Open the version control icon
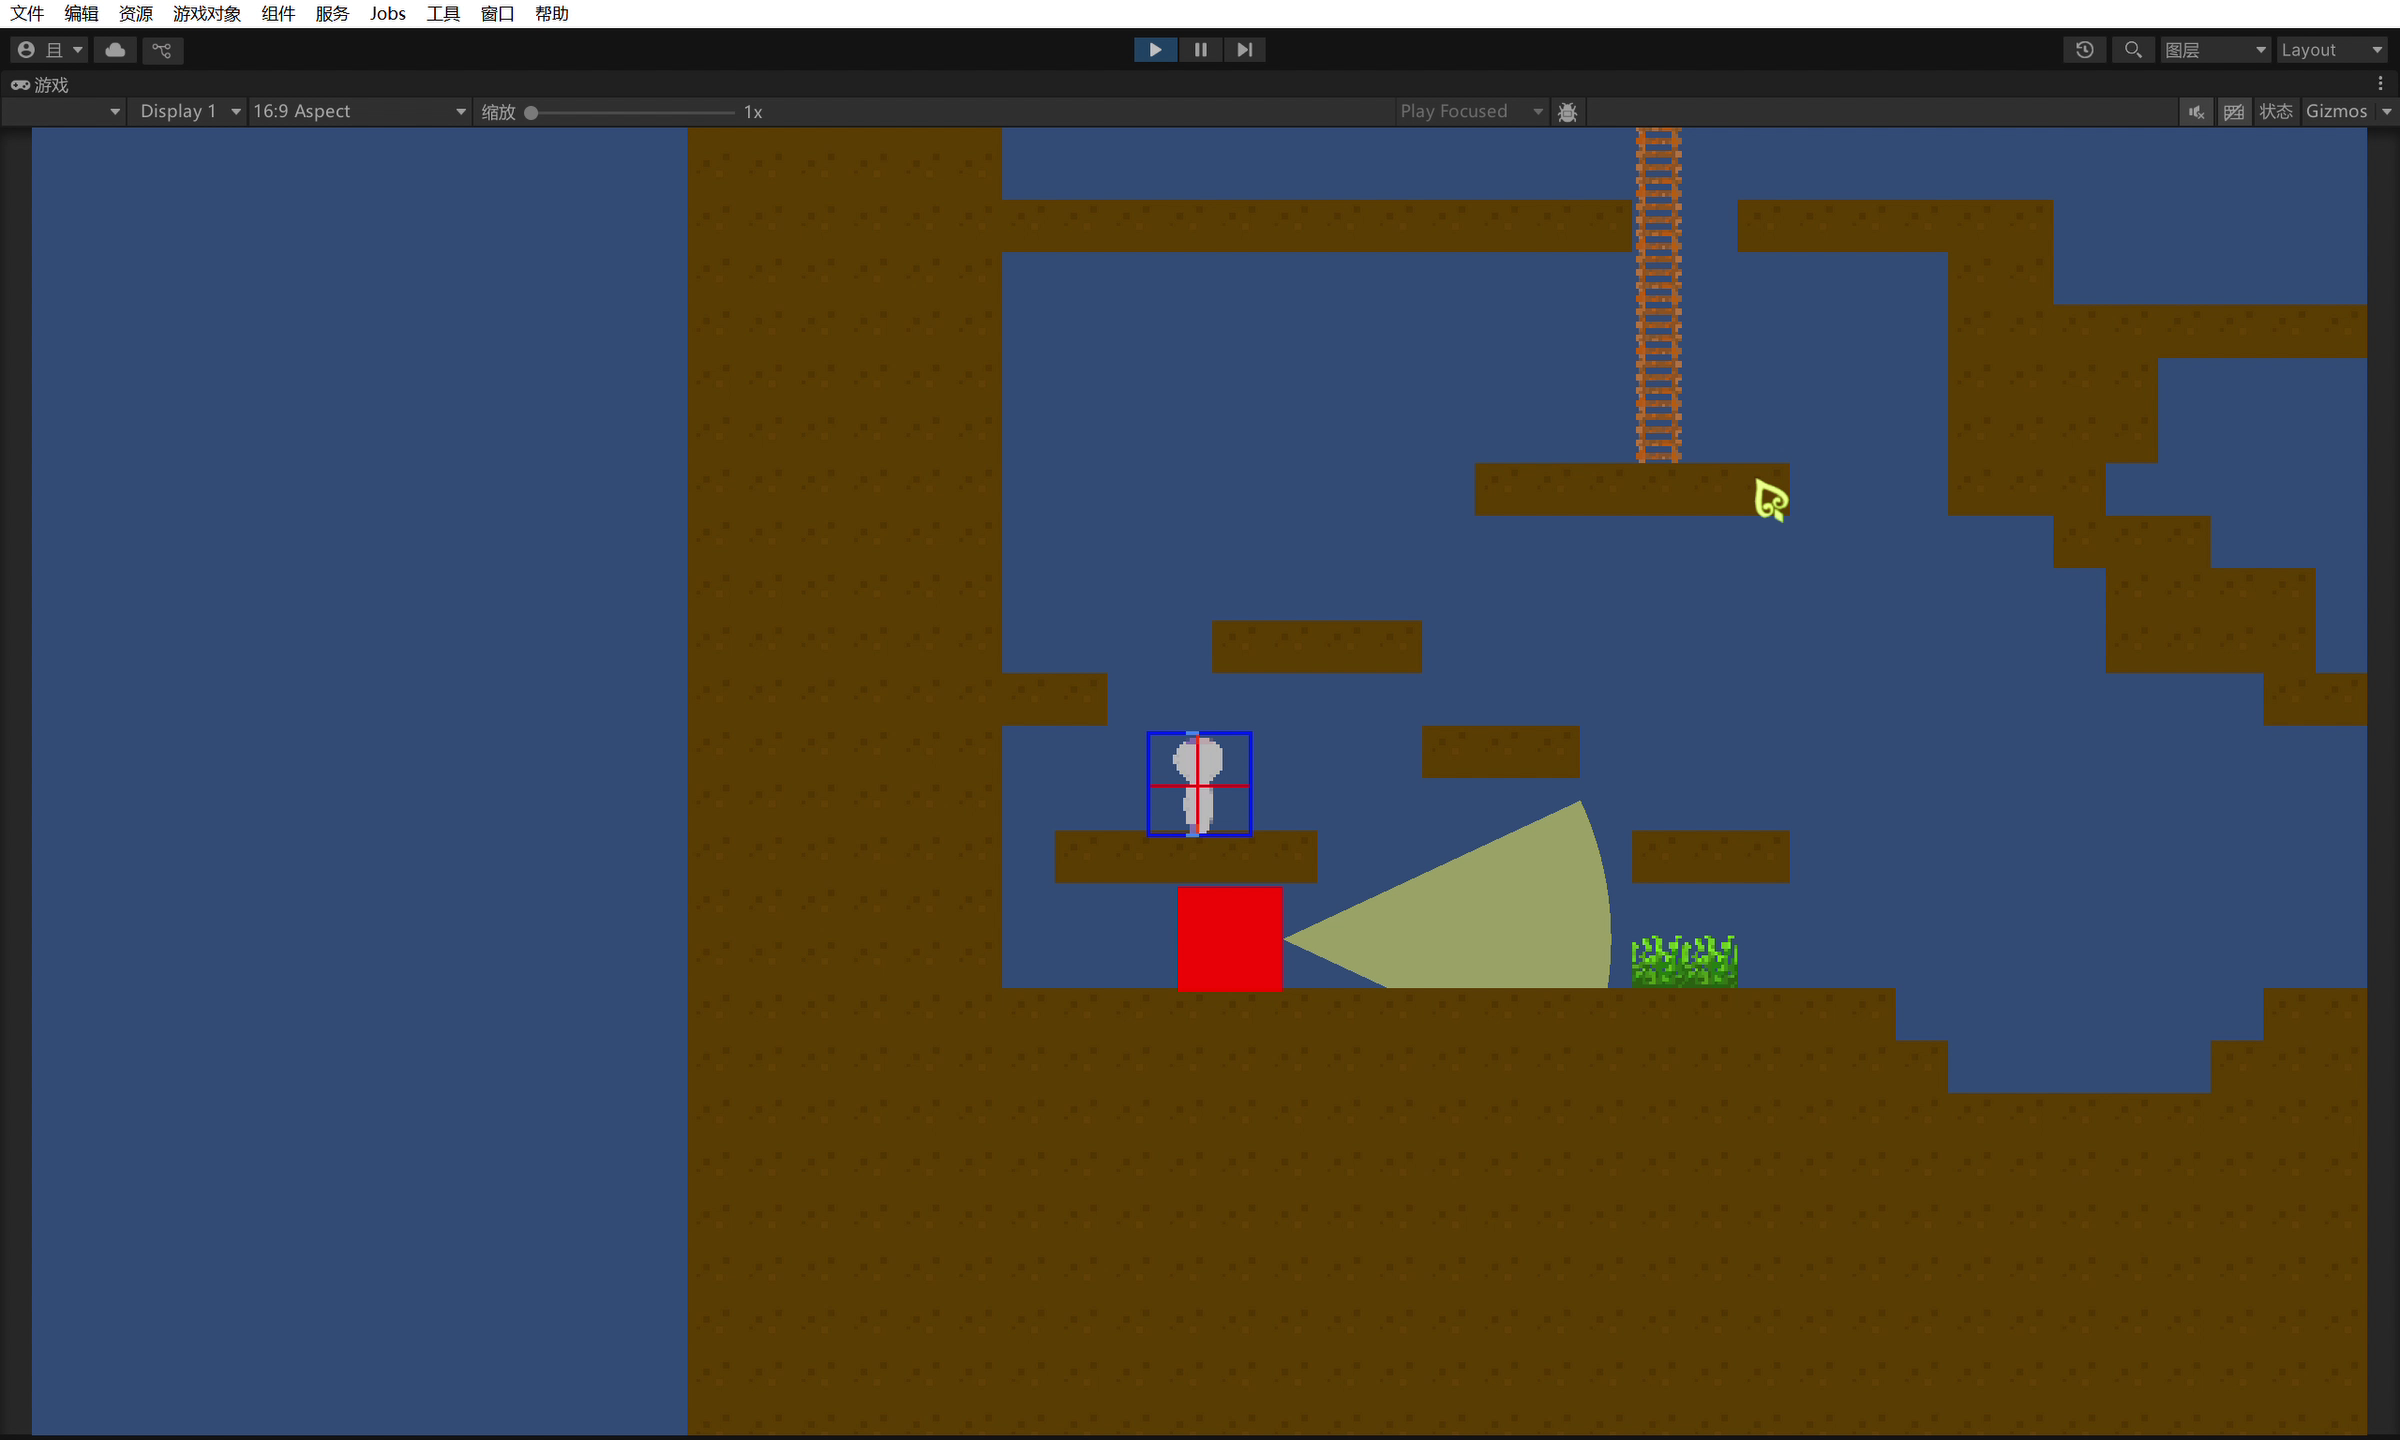Viewport: 2400px width, 1440px height. click(x=162, y=50)
